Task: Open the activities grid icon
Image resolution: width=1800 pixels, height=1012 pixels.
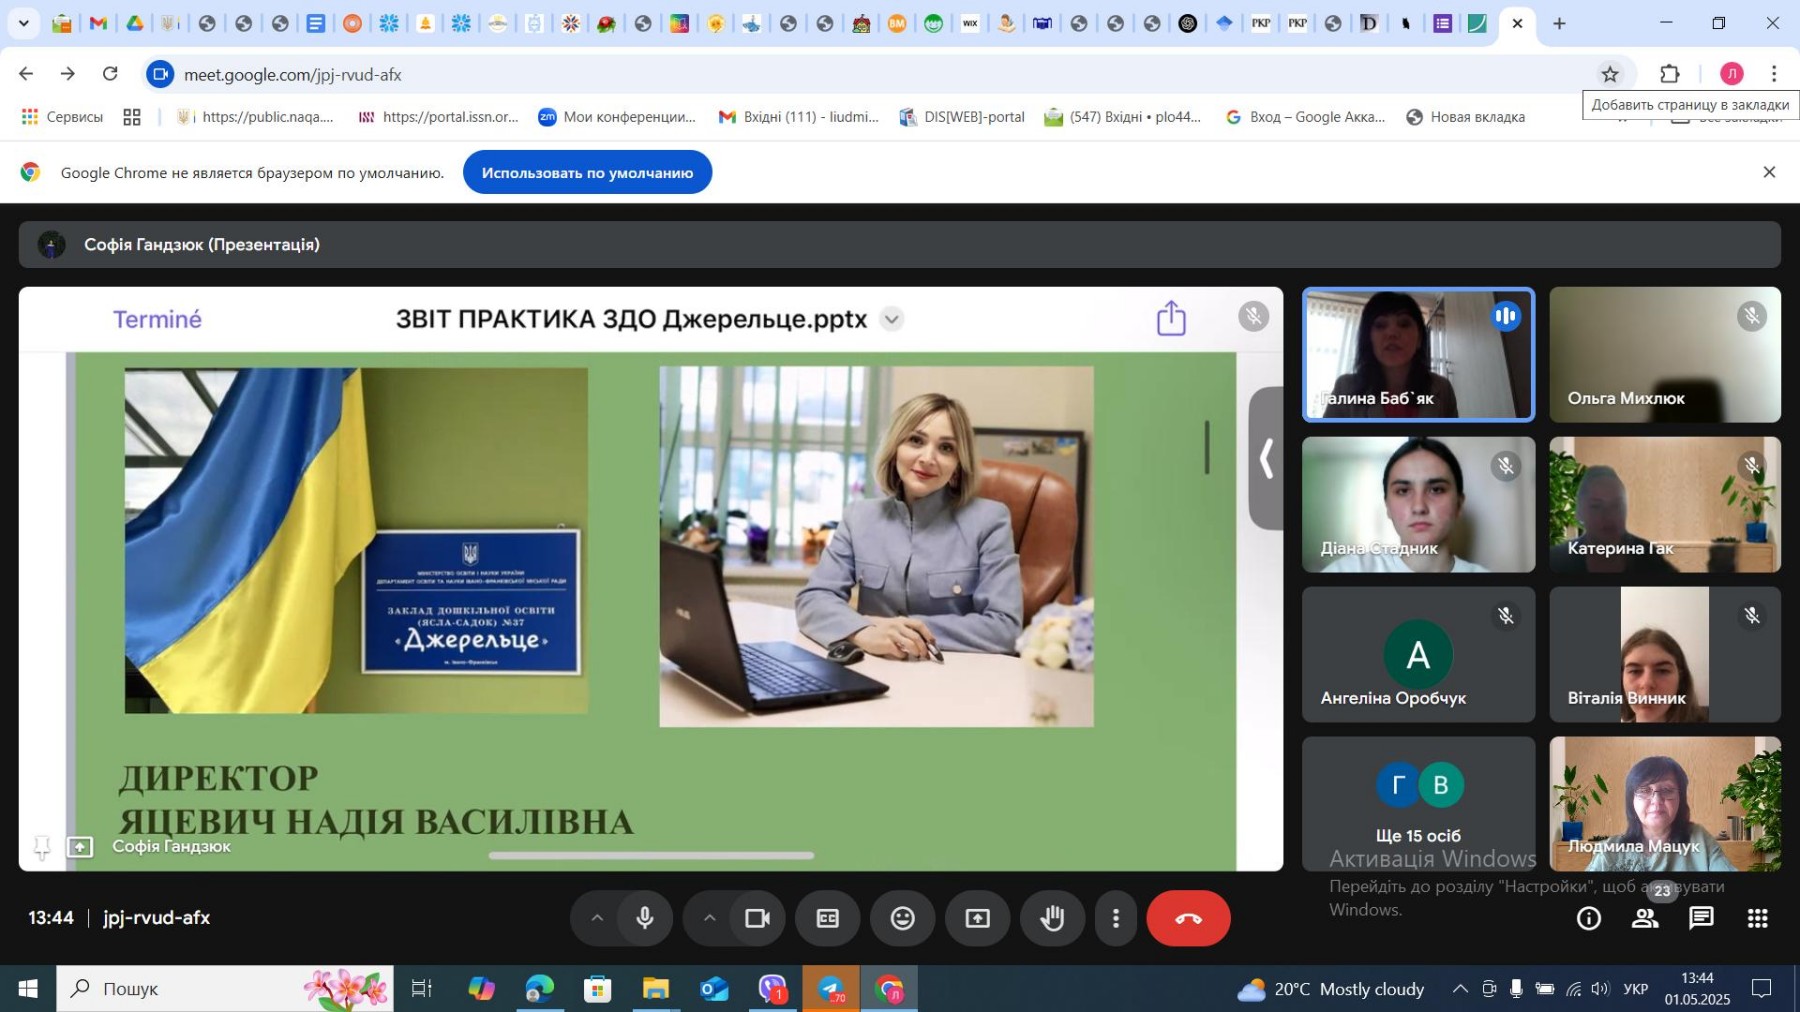Action: coord(1757,918)
